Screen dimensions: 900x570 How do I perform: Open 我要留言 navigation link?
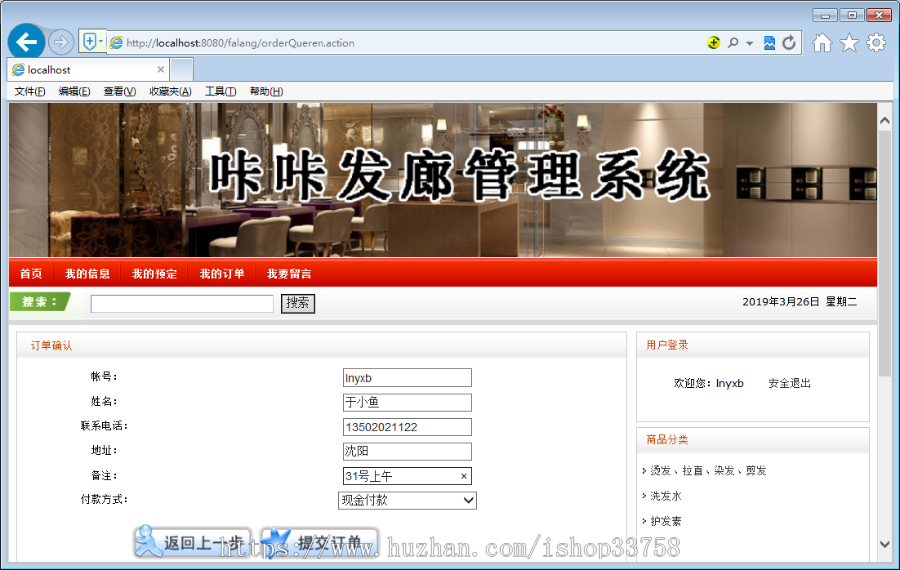click(289, 274)
